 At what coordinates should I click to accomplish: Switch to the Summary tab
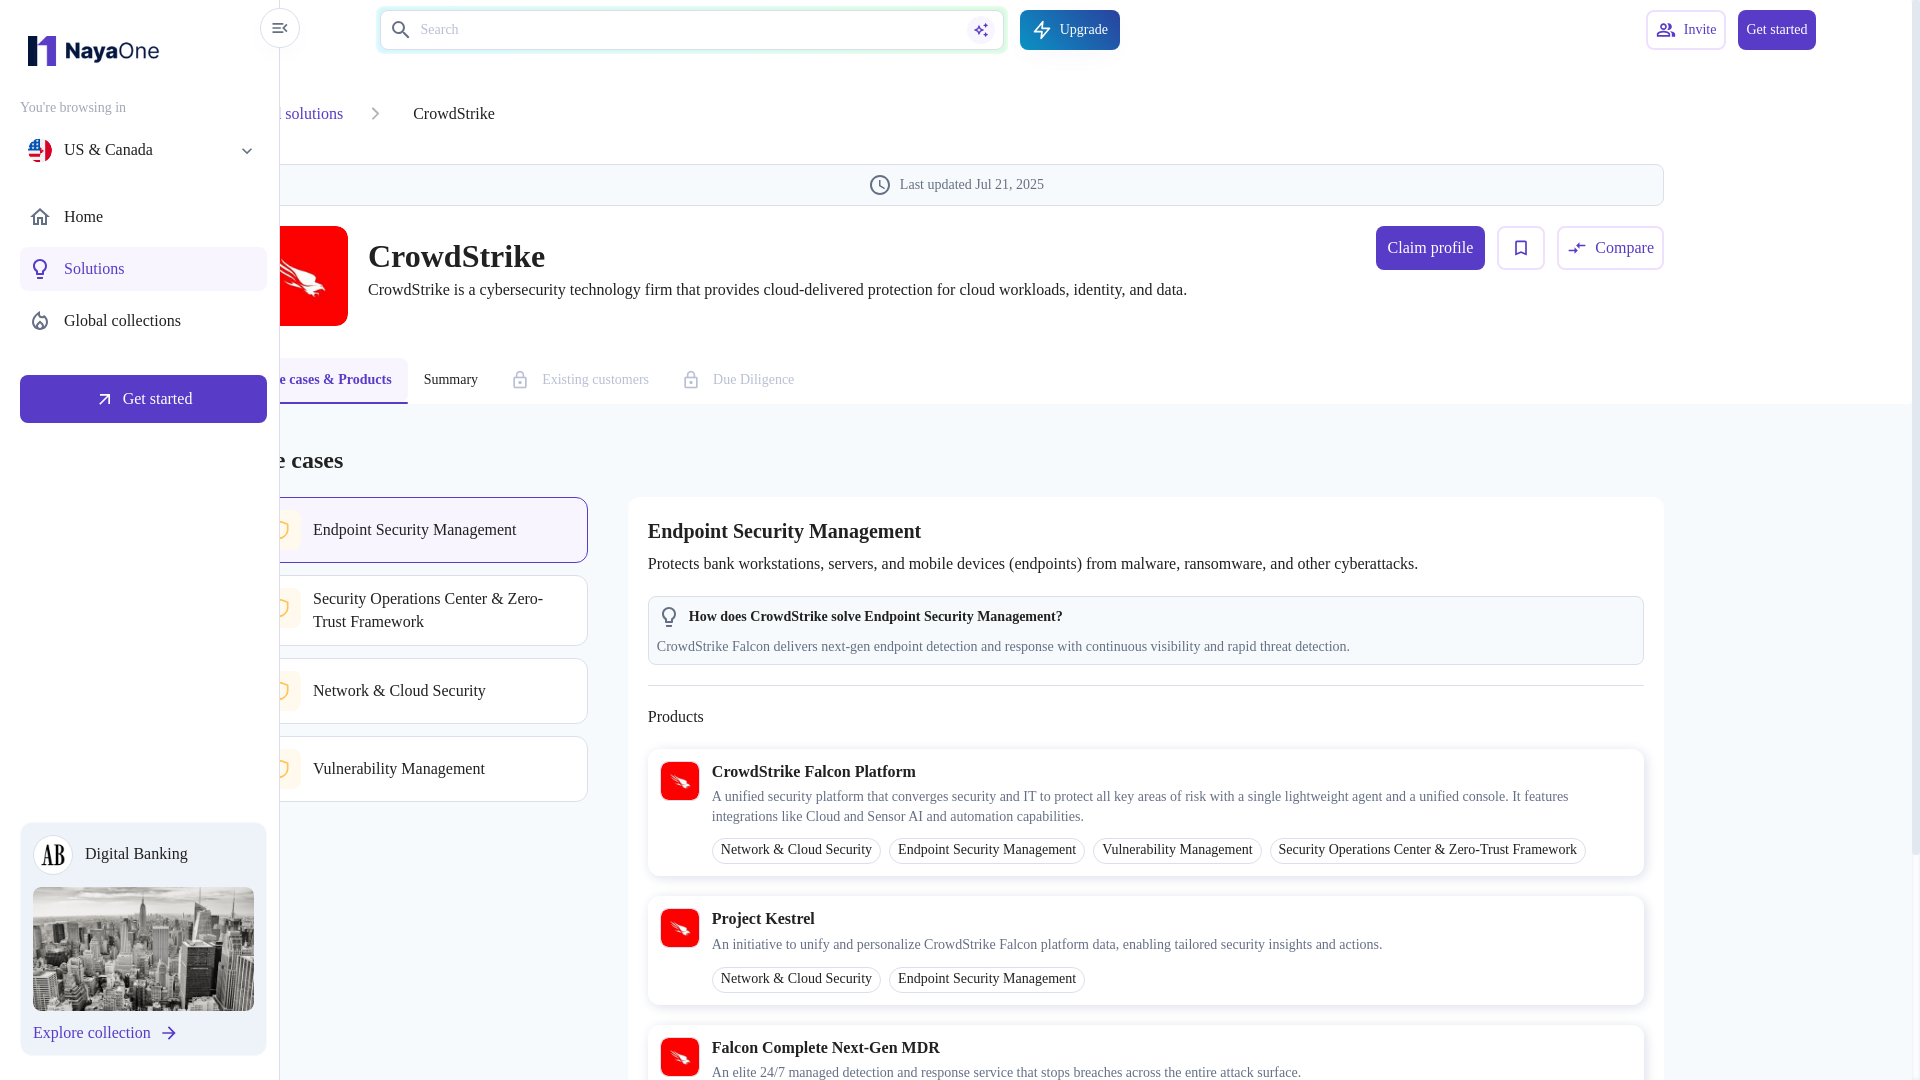(451, 380)
